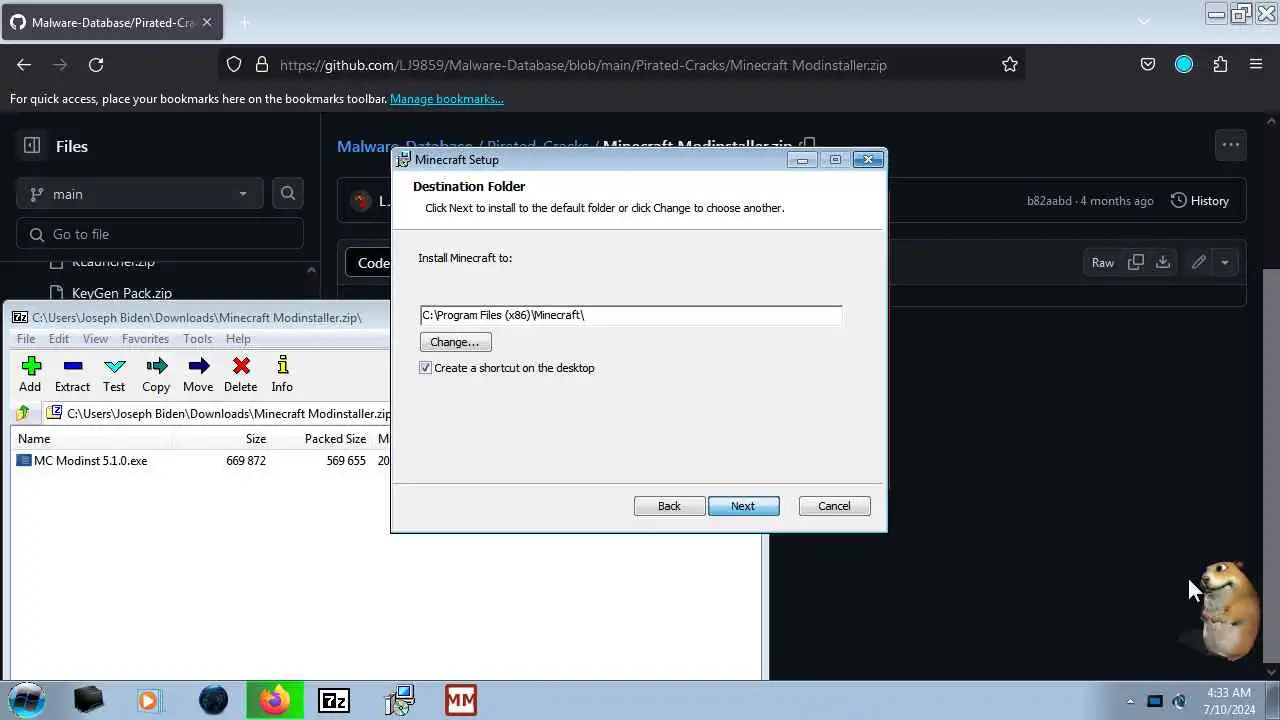
Task: Open the 7-Zip Edit menu
Action: click(x=59, y=339)
